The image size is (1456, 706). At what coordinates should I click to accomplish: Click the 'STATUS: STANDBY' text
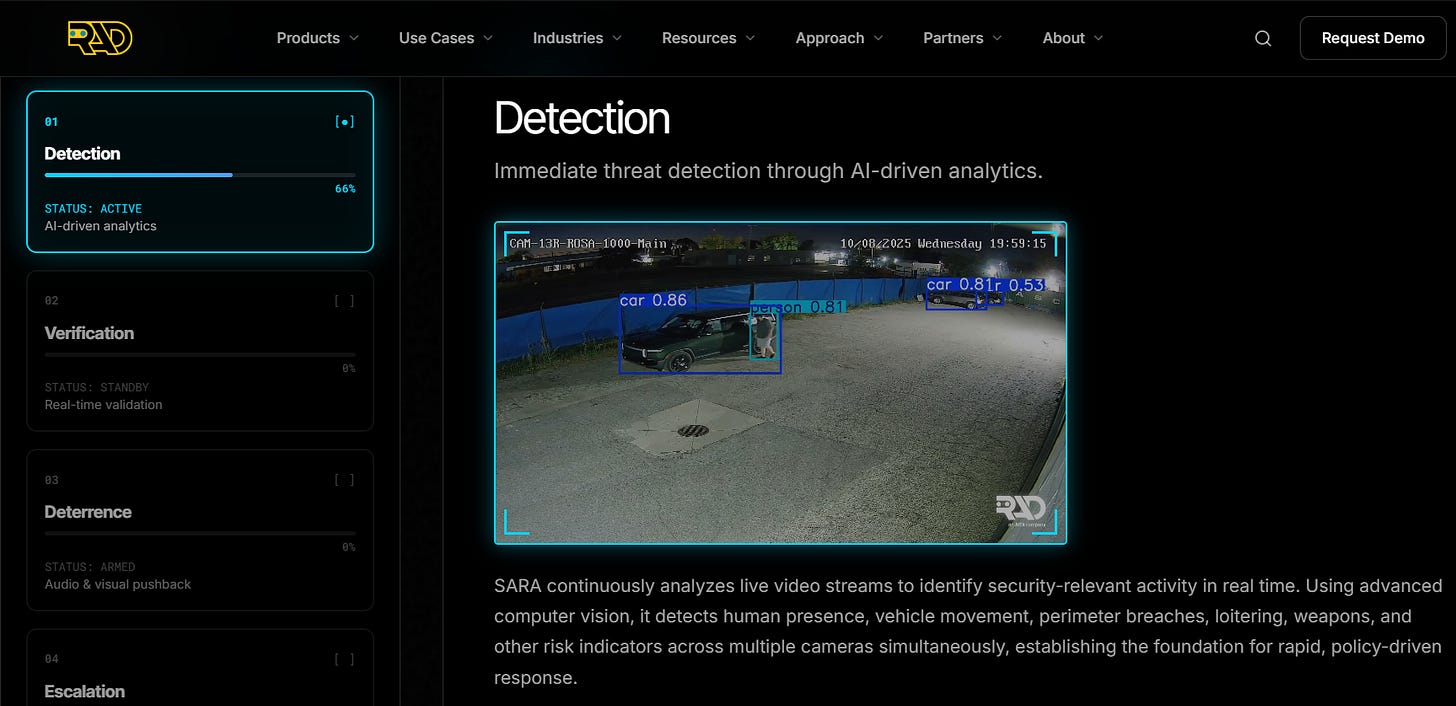[x=97, y=387]
